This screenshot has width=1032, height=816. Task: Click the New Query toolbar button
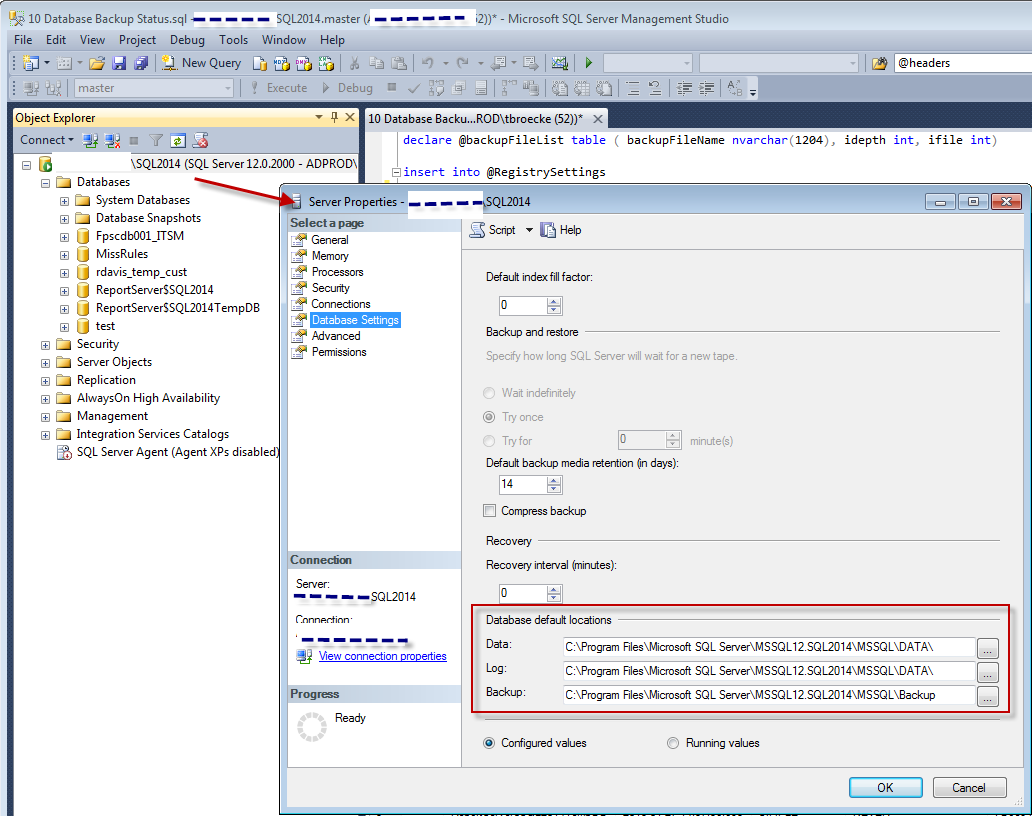point(201,63)
